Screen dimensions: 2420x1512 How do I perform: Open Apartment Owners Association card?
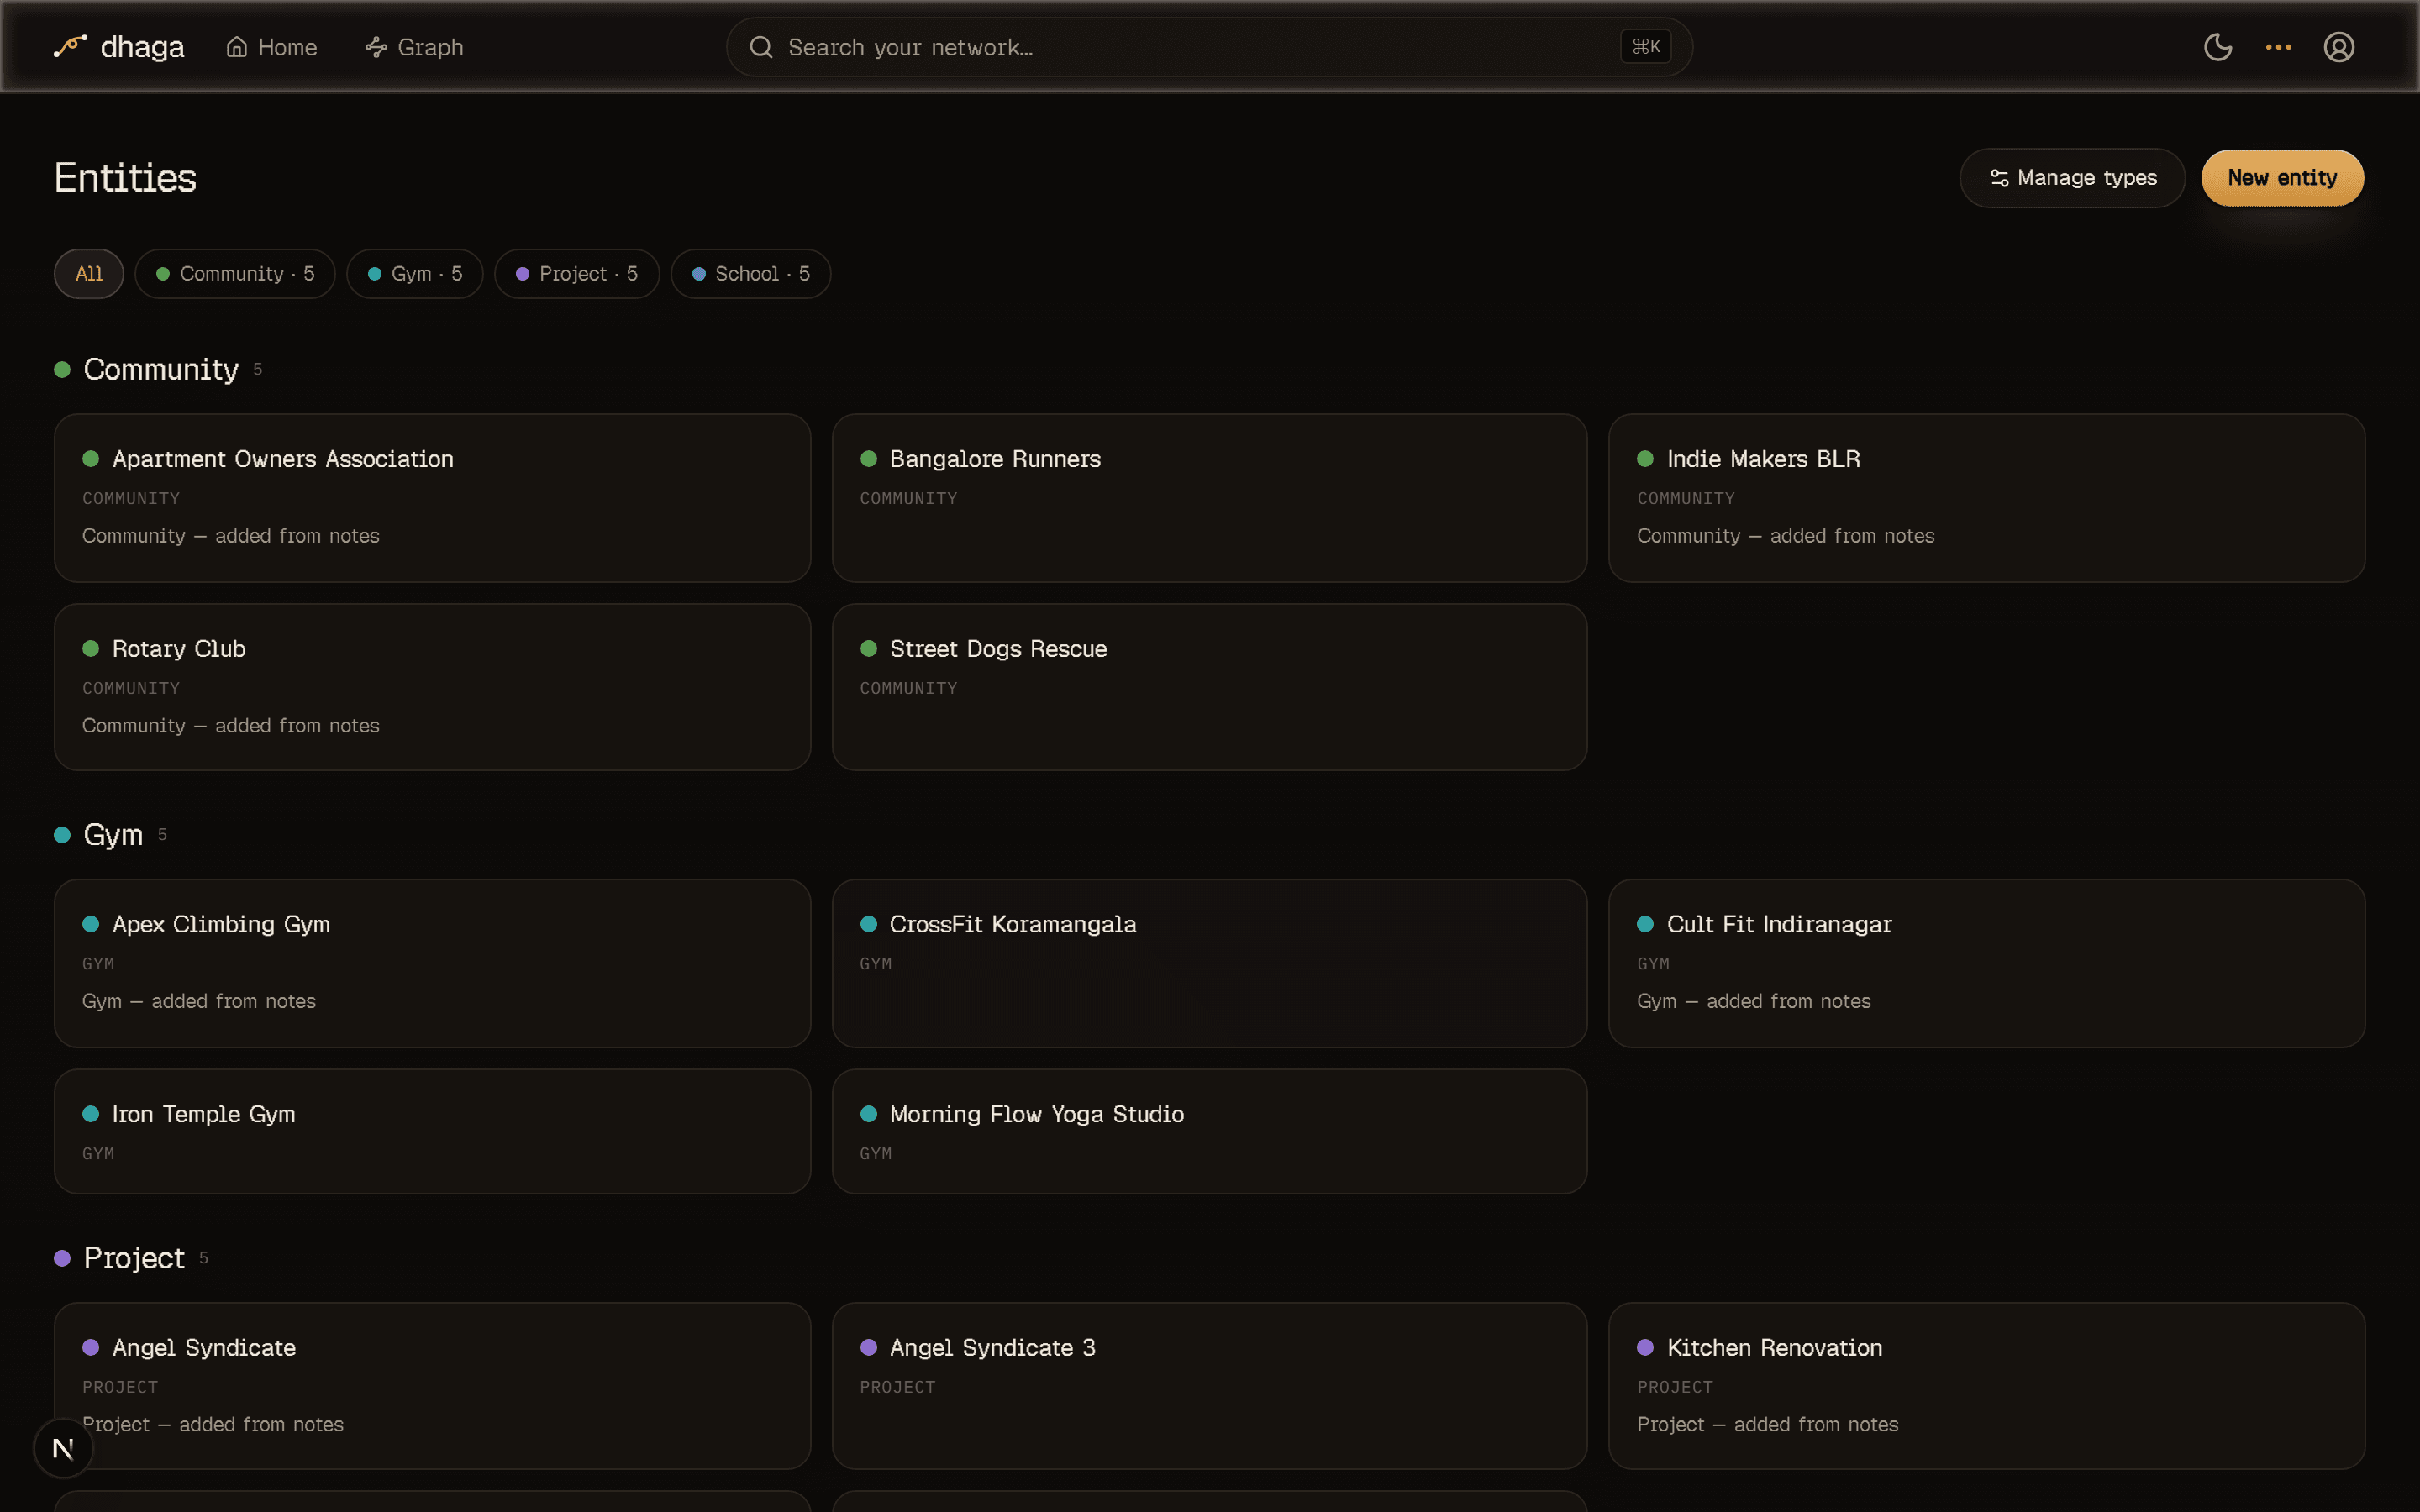point(432,498)
